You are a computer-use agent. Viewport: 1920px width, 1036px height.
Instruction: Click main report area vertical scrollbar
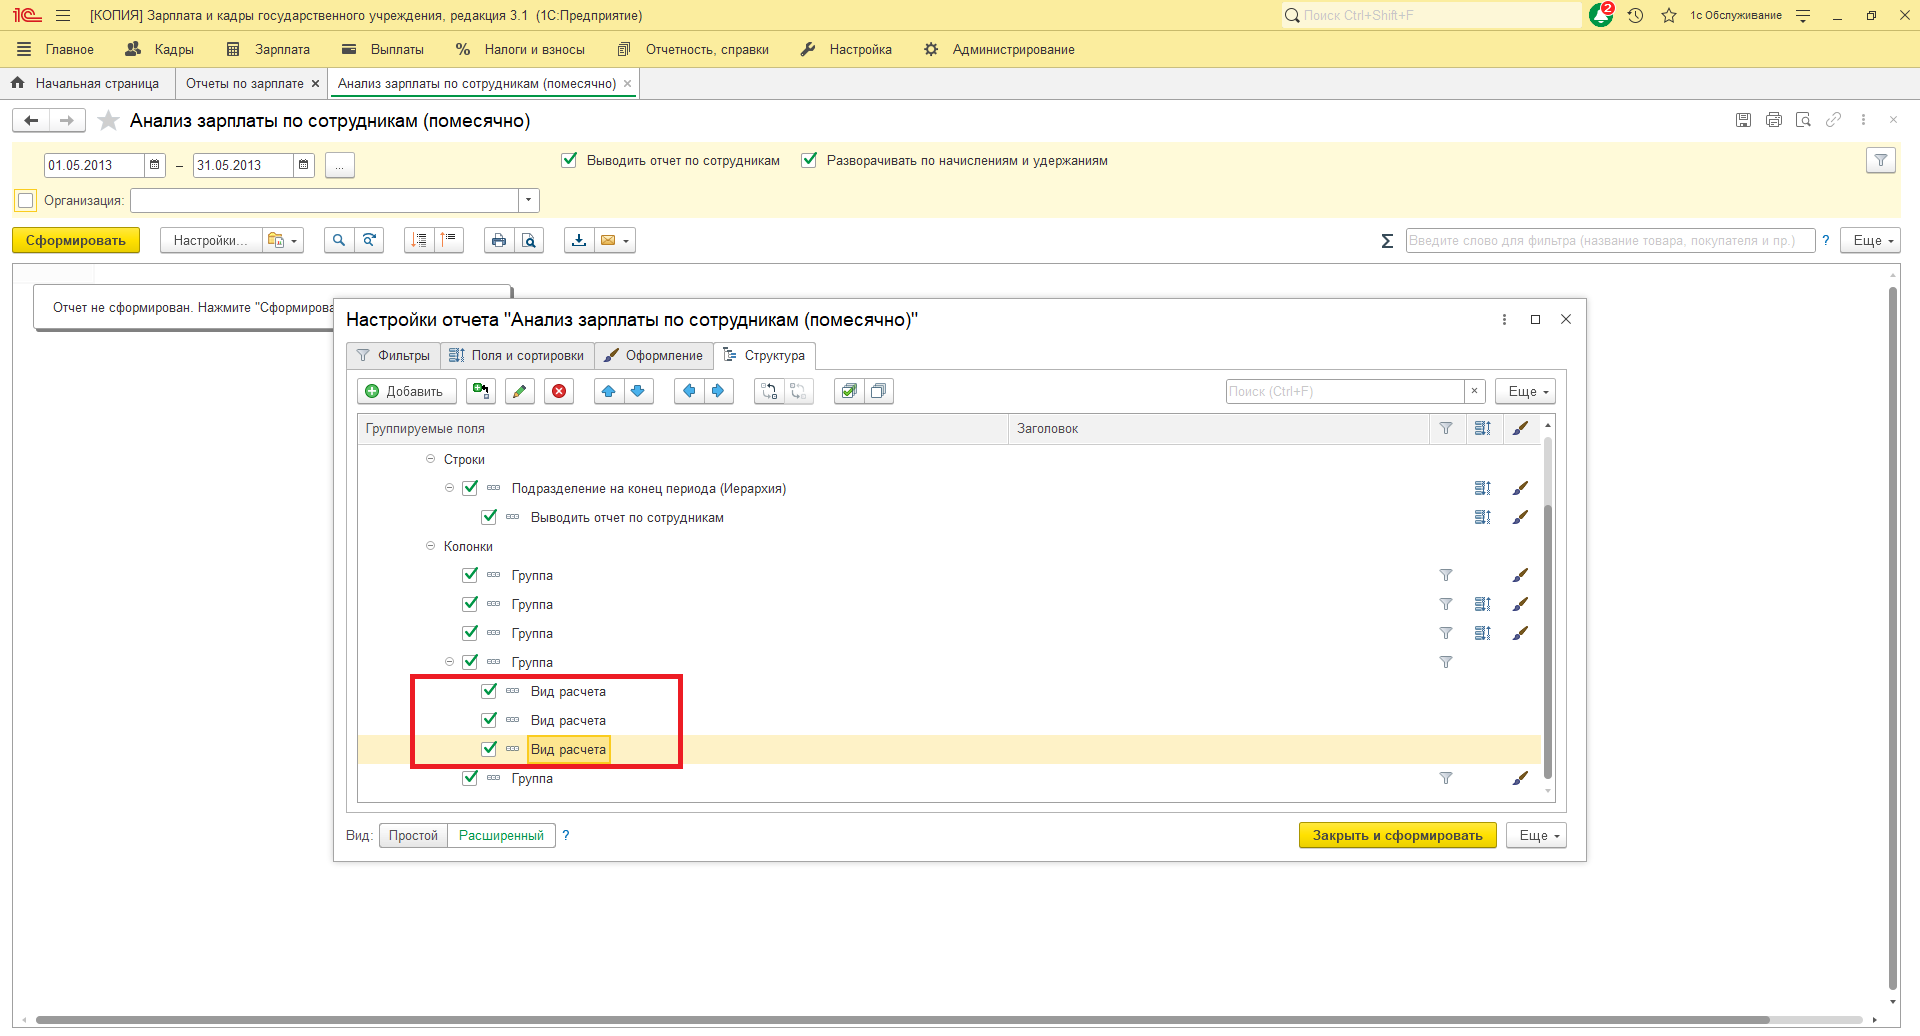[1892, 640]
